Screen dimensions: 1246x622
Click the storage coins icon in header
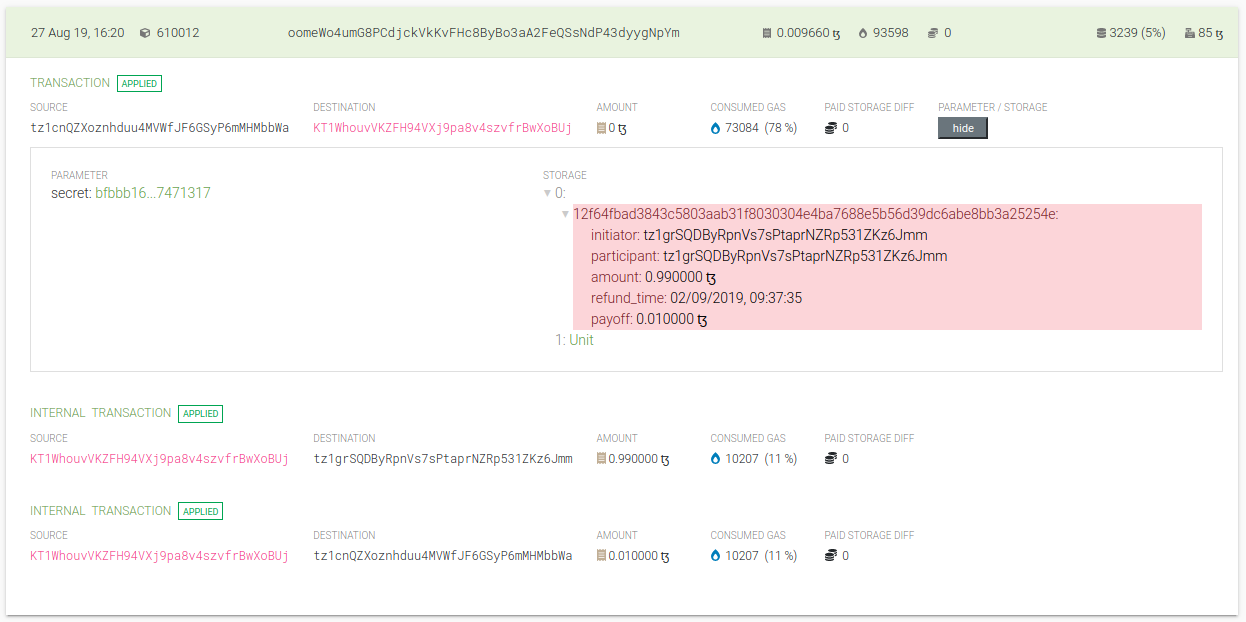[x=932, y=33]
